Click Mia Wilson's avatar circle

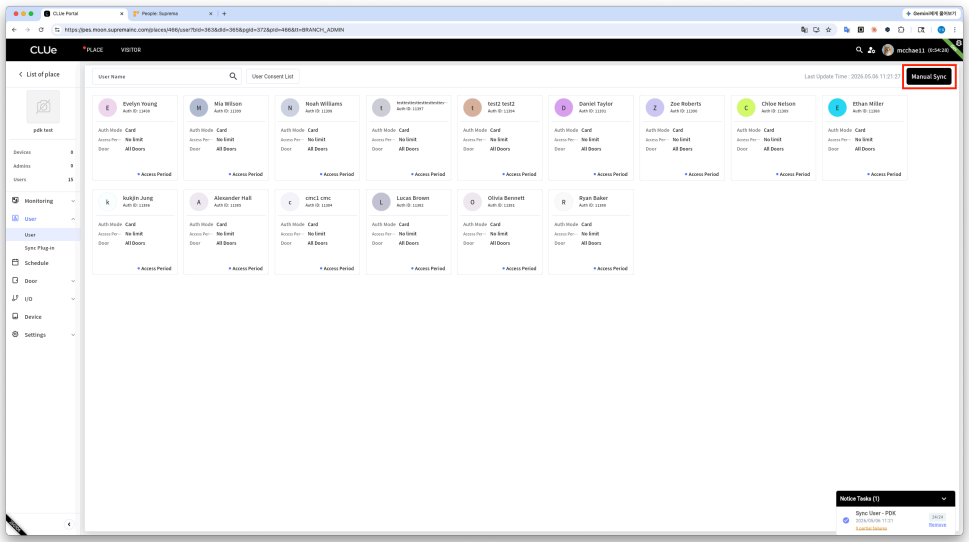tap(198, 108)
